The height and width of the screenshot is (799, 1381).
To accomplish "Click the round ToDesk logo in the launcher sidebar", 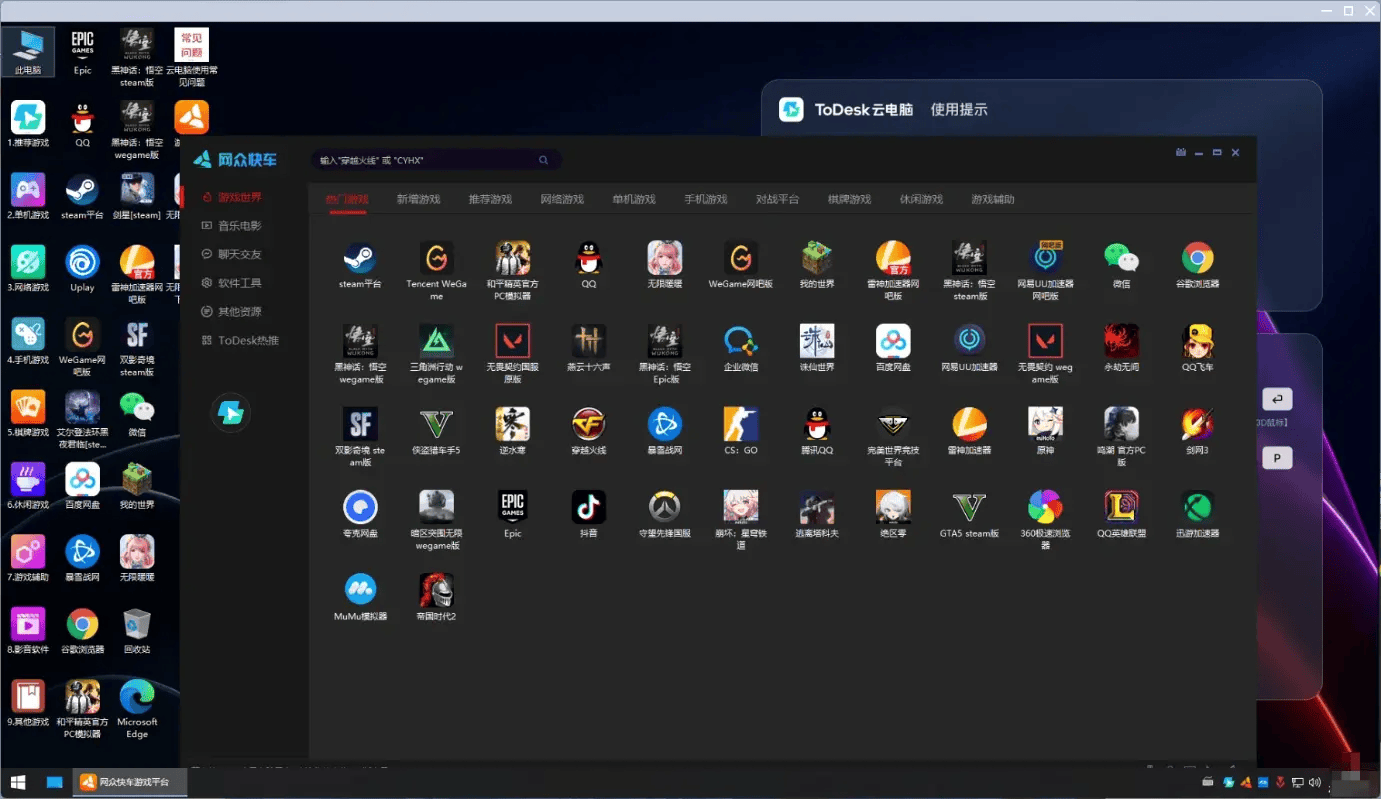I will [230, 413].
